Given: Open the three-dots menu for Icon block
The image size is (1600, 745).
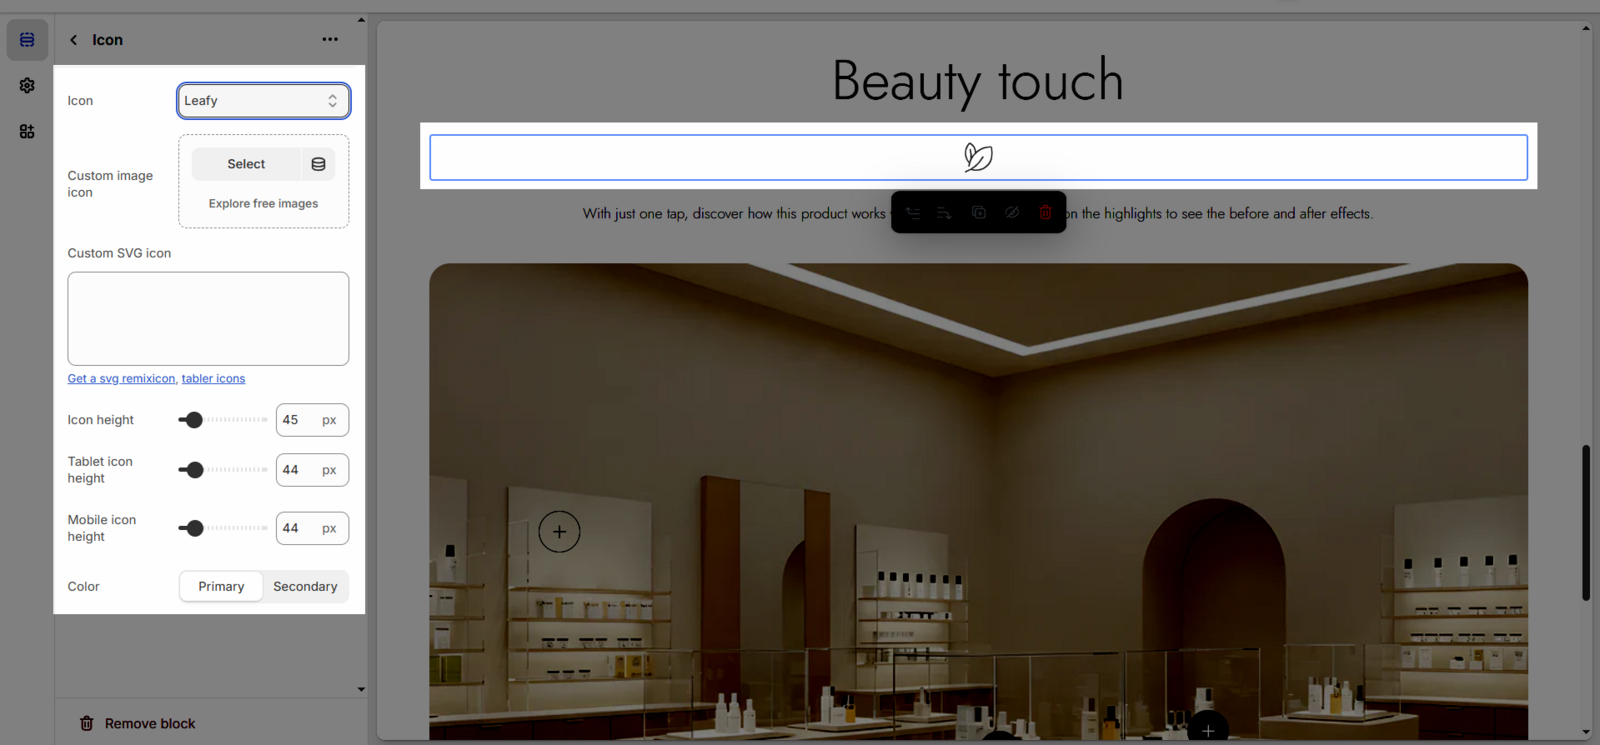Looking at the screenshot, I should tap(330, 40).
